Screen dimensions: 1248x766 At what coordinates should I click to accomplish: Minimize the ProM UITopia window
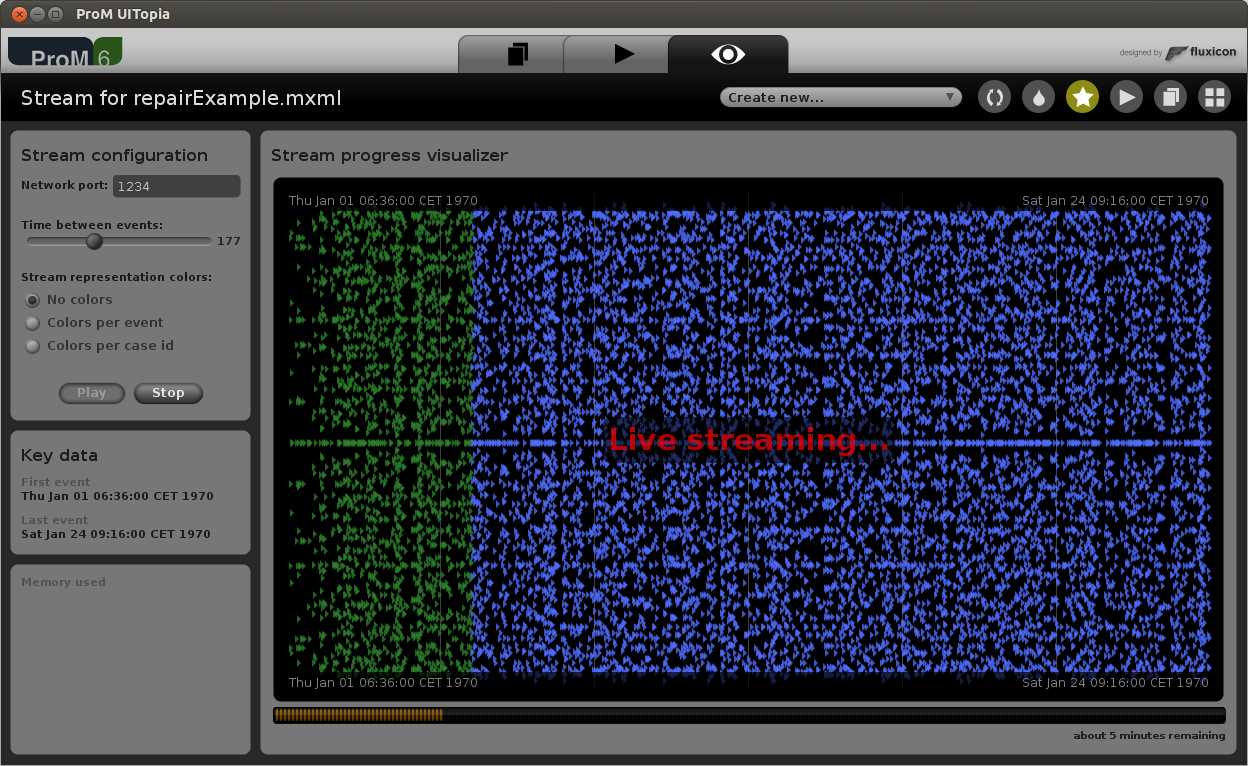(36, 14)
